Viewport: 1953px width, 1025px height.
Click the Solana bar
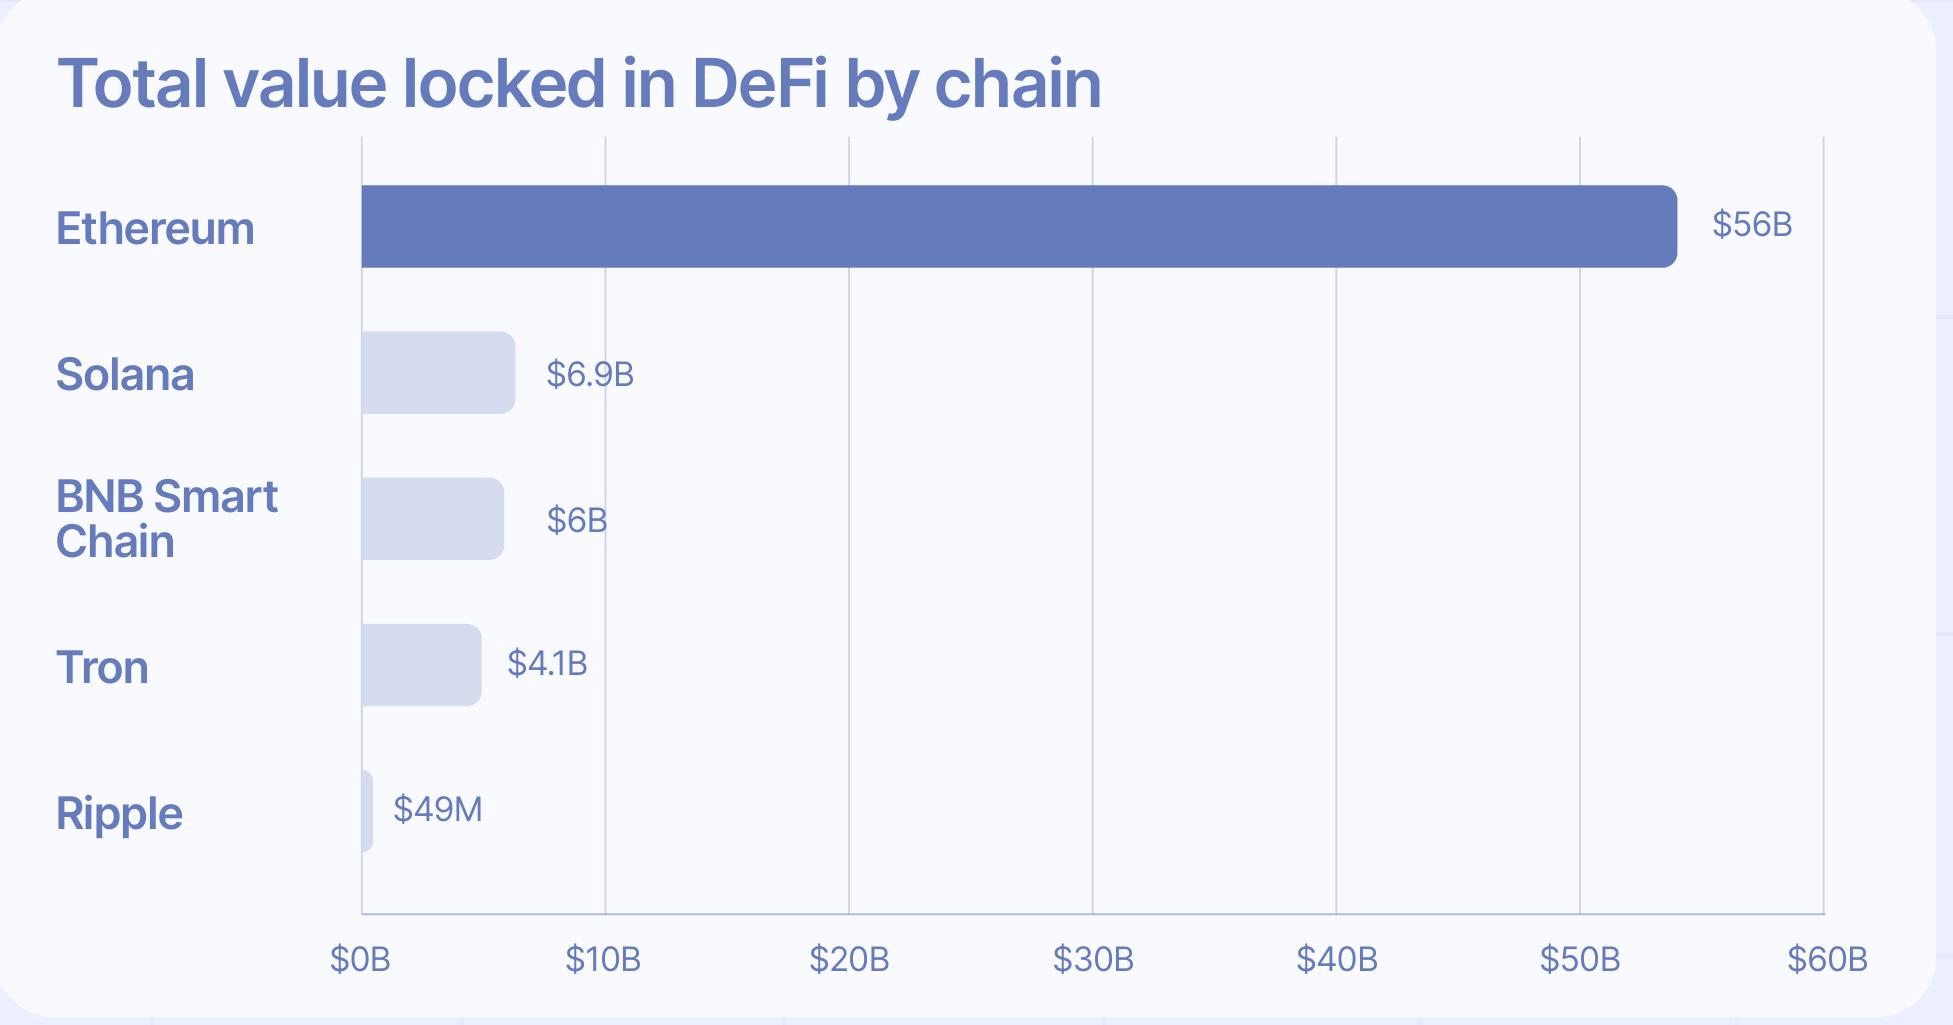(x=438, y=372)
